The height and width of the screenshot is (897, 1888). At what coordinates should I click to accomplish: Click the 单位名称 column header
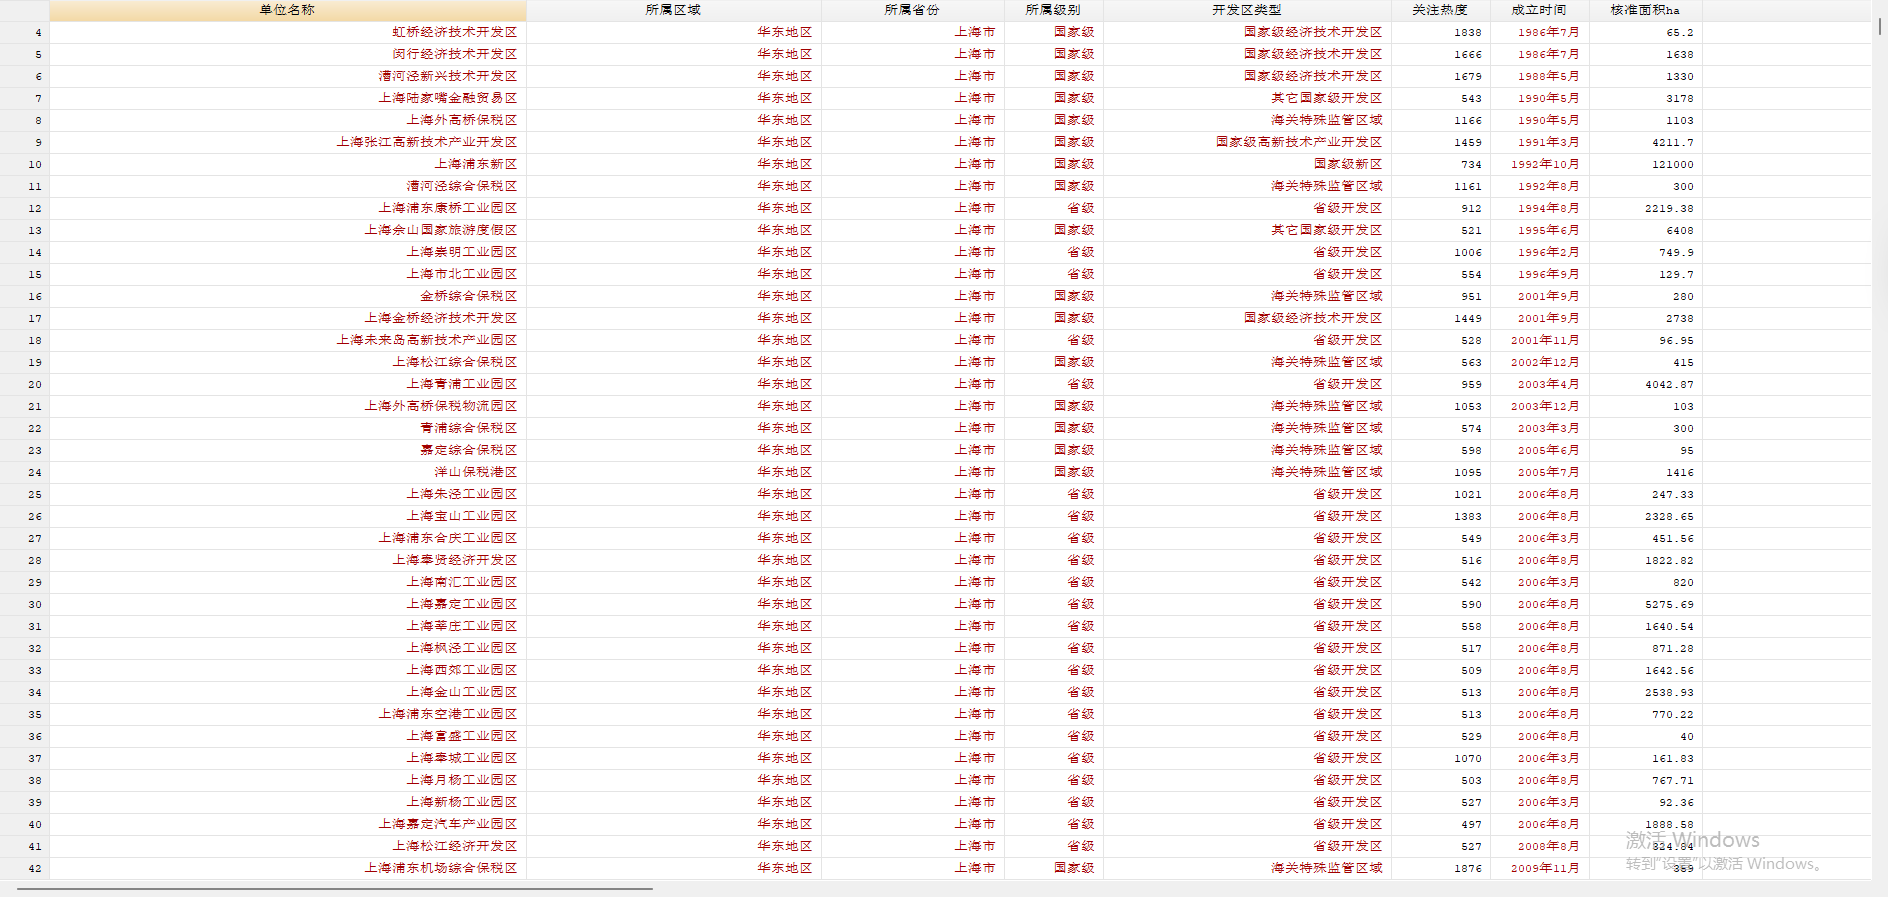pyautogui.click(x=288, y=10)
